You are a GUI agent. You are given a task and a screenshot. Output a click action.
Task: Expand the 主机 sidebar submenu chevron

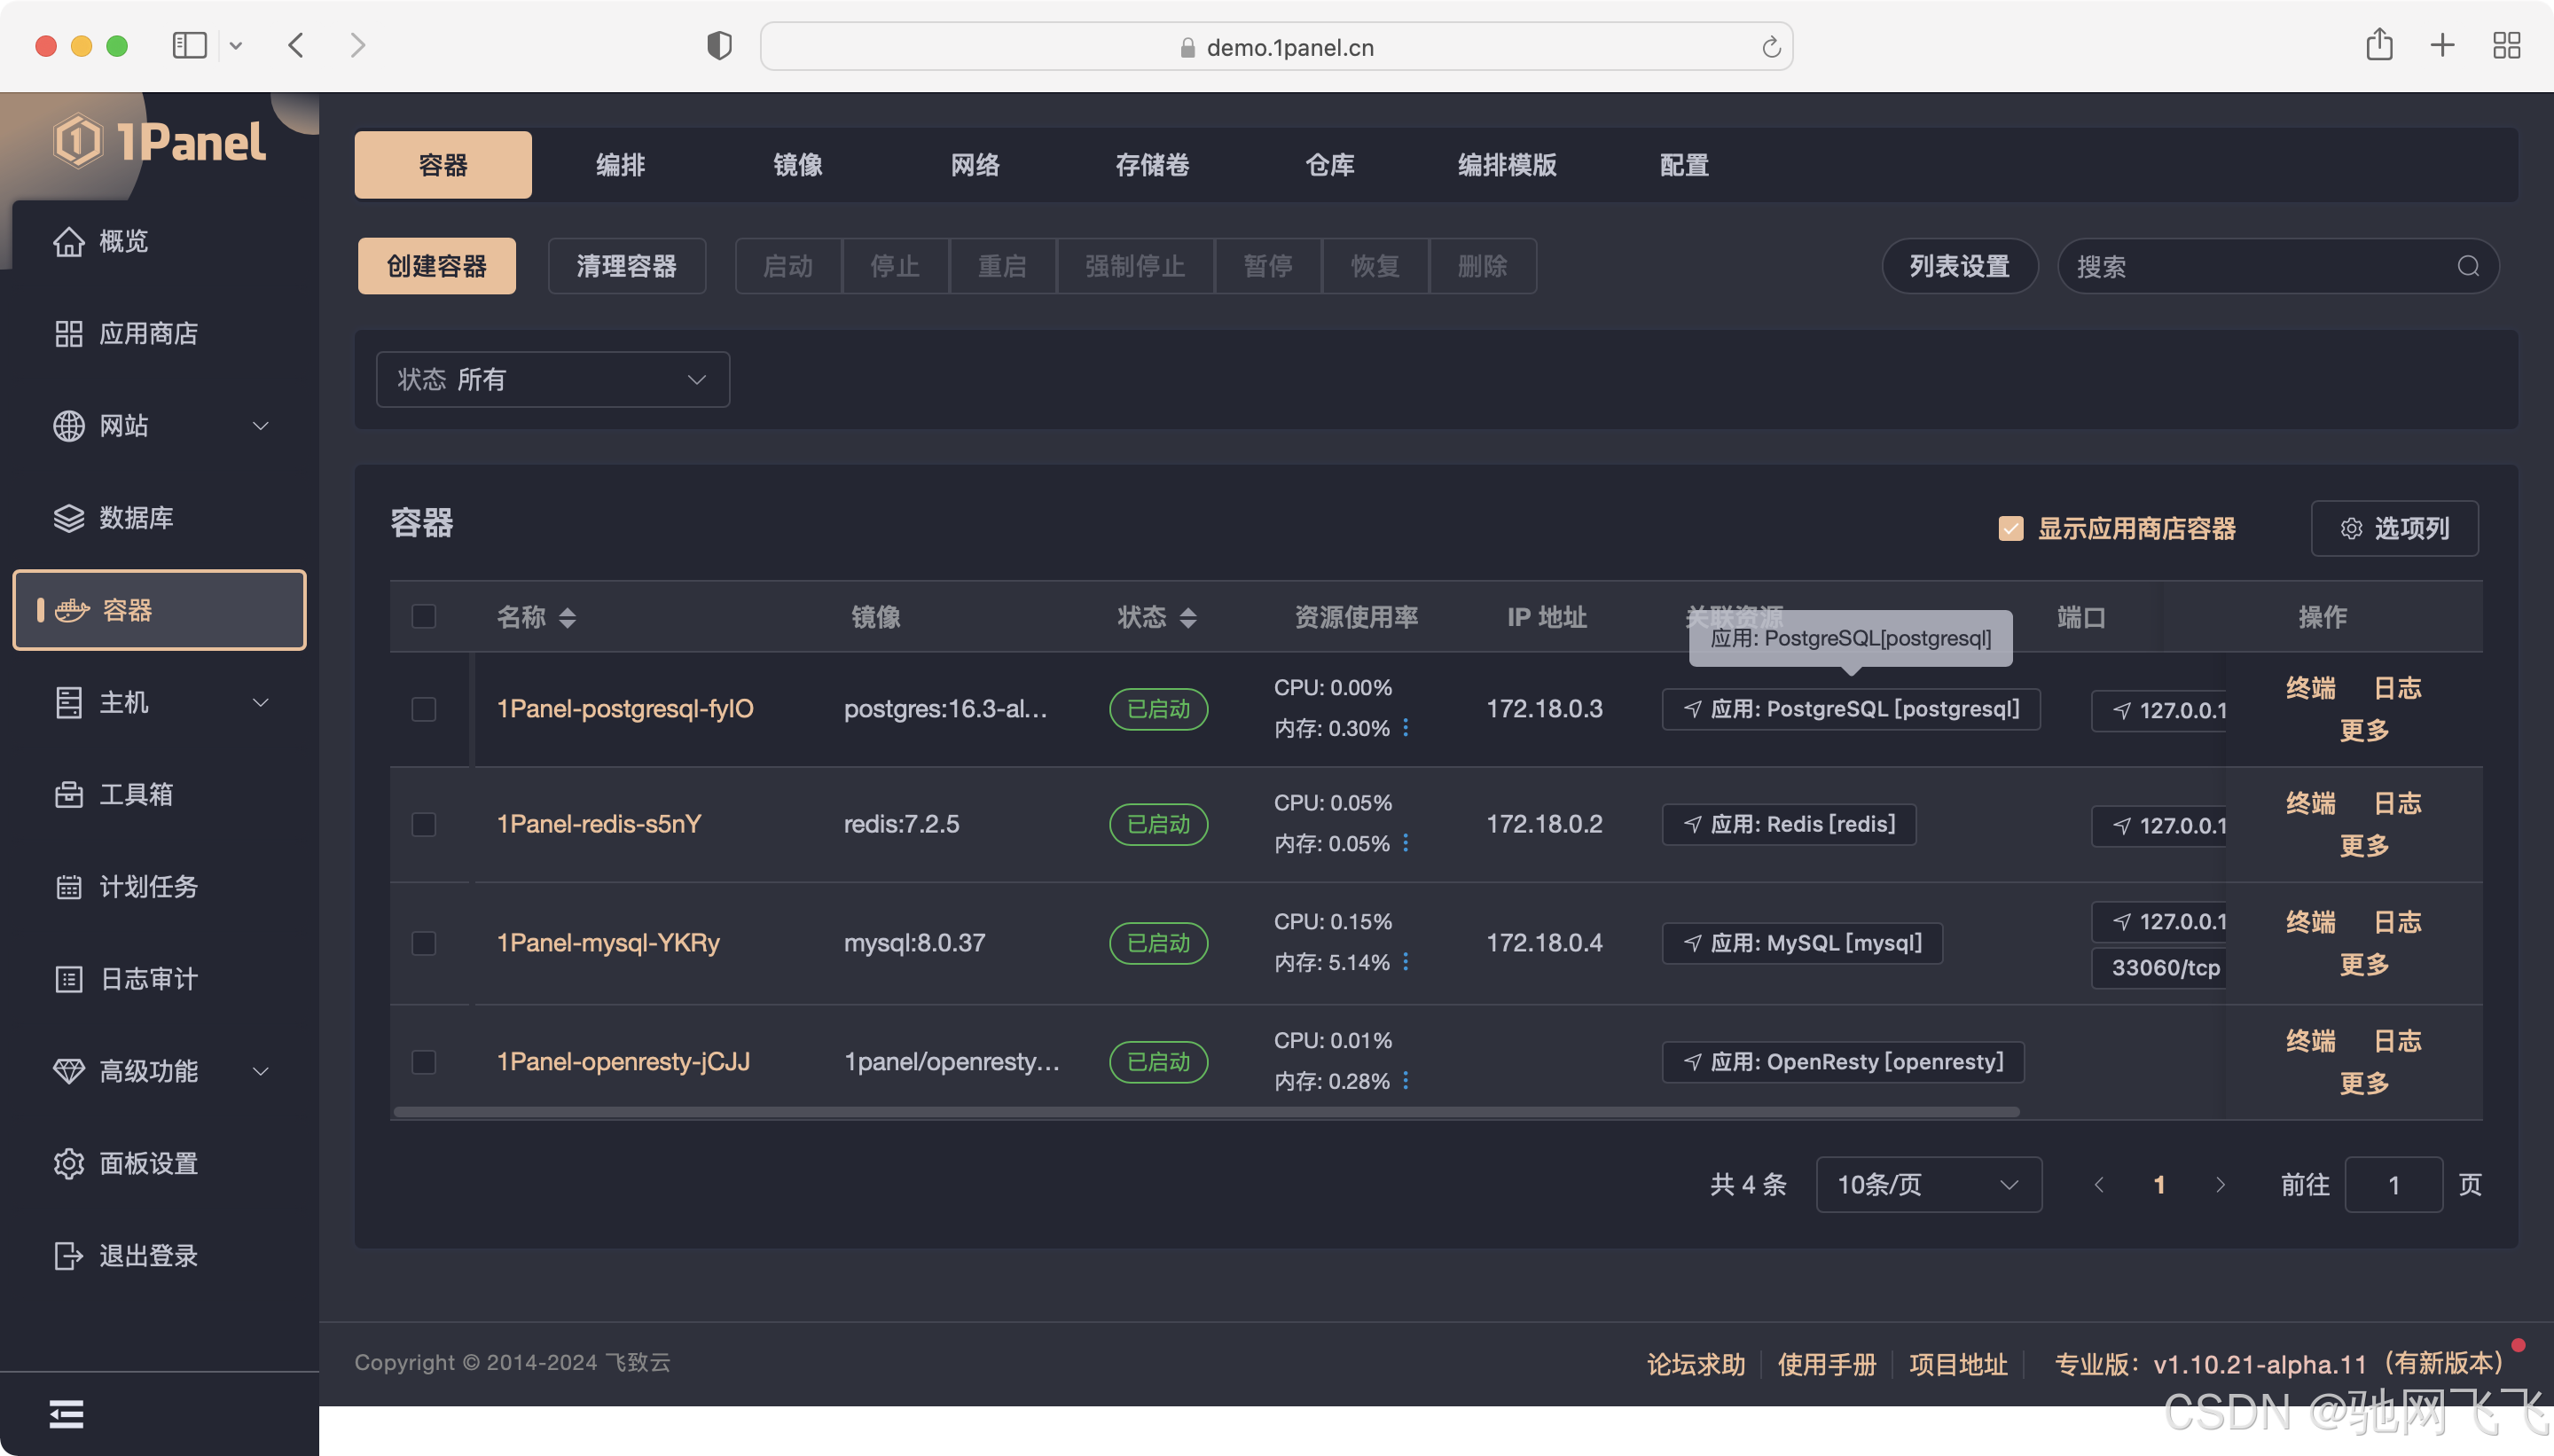point(260,702)
